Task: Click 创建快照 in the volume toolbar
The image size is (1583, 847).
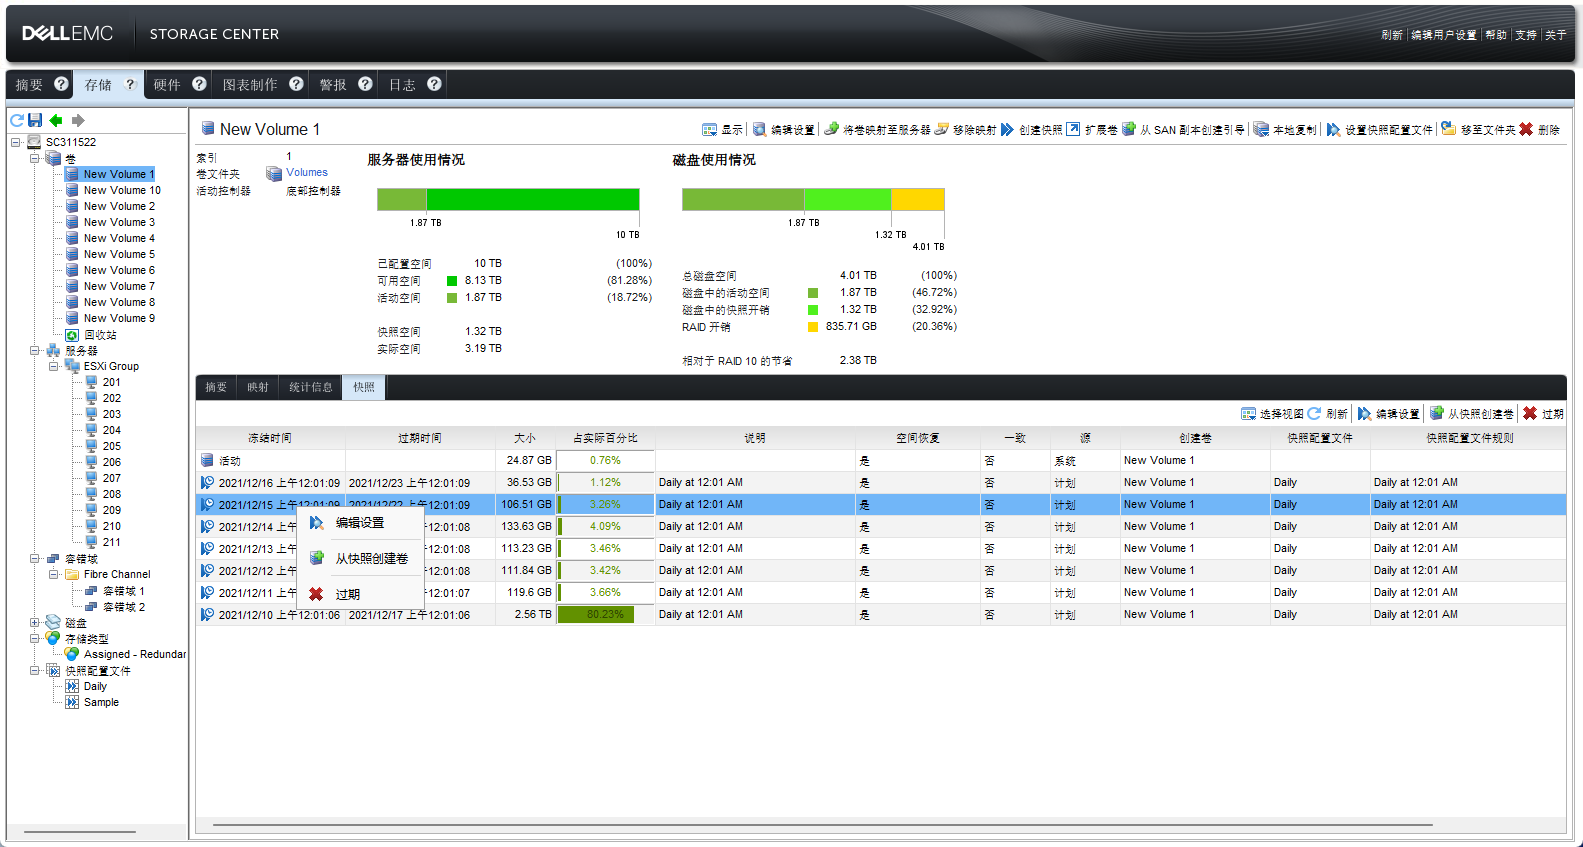Action: [x=1032, y=130]
